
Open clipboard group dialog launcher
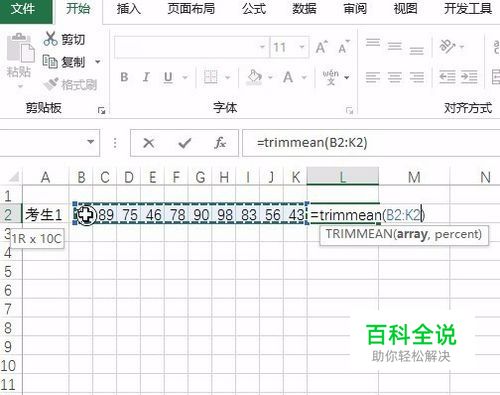pos(101,110)
